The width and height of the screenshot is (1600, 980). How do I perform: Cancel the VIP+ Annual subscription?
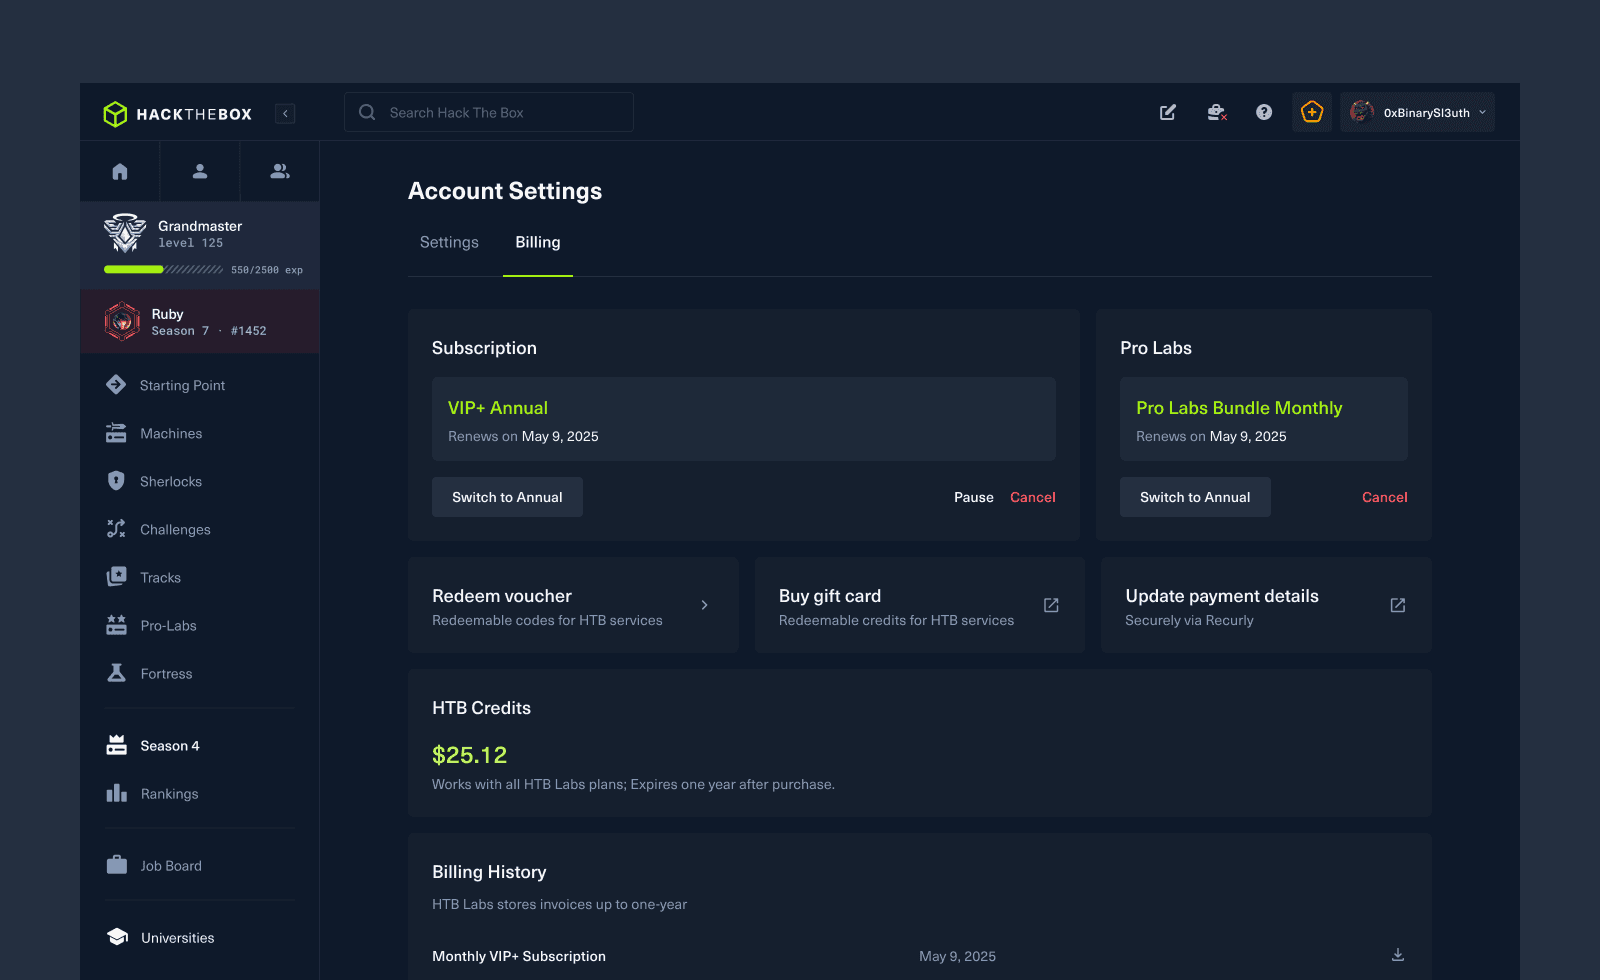click(1033, 497)
